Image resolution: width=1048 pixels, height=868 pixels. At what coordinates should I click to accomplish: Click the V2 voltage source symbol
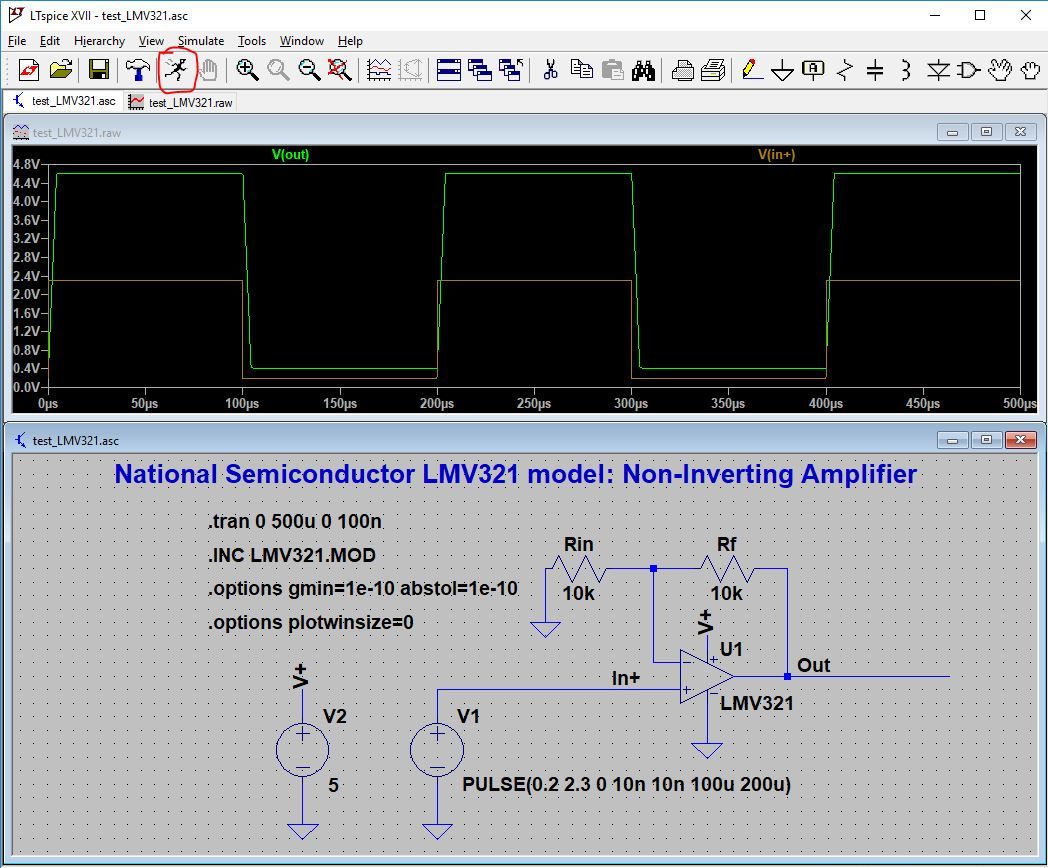click(303, 750)
